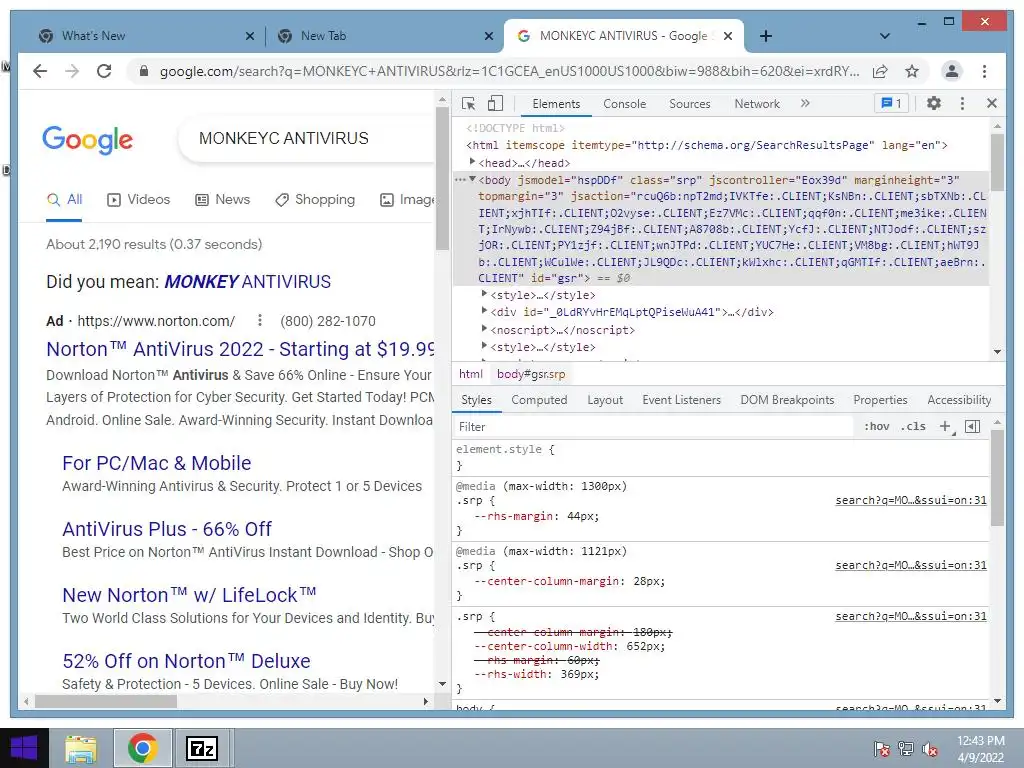This screenshot has width=1024, height=768.
Task: Open the Computed styles tab
Action: [539, 400]
